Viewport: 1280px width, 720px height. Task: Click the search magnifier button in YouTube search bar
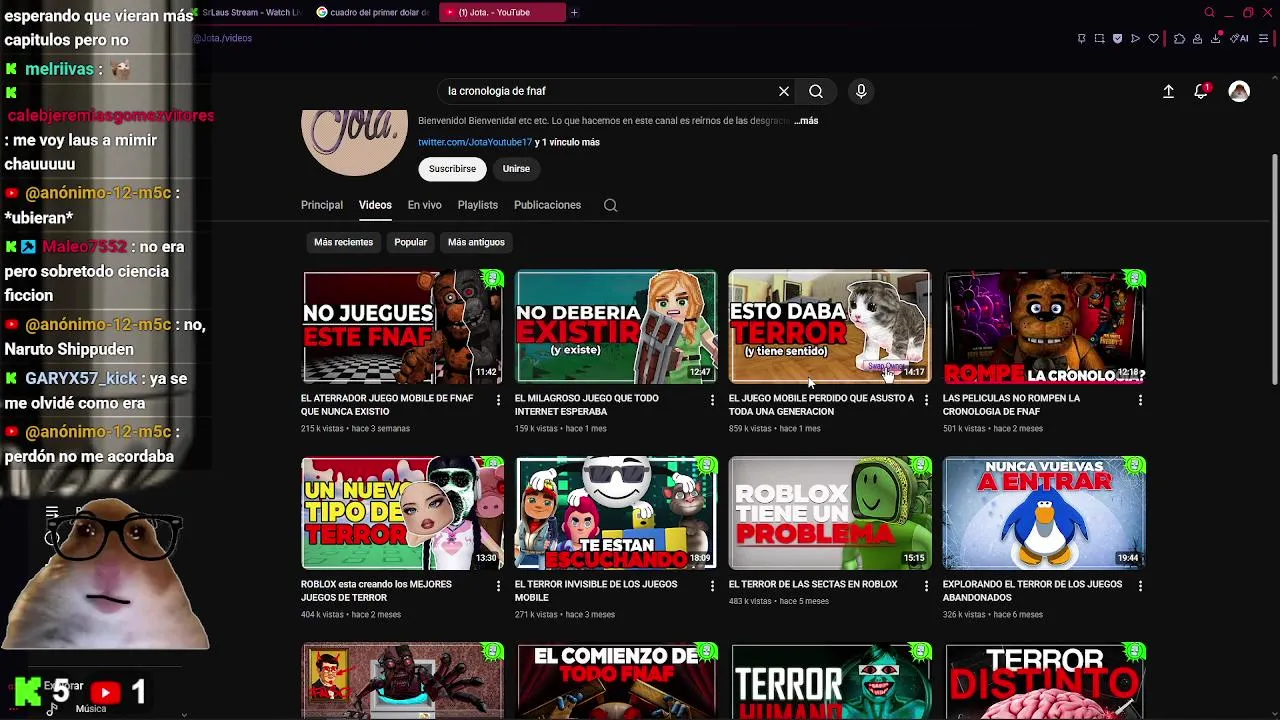[x=816, y=91]
